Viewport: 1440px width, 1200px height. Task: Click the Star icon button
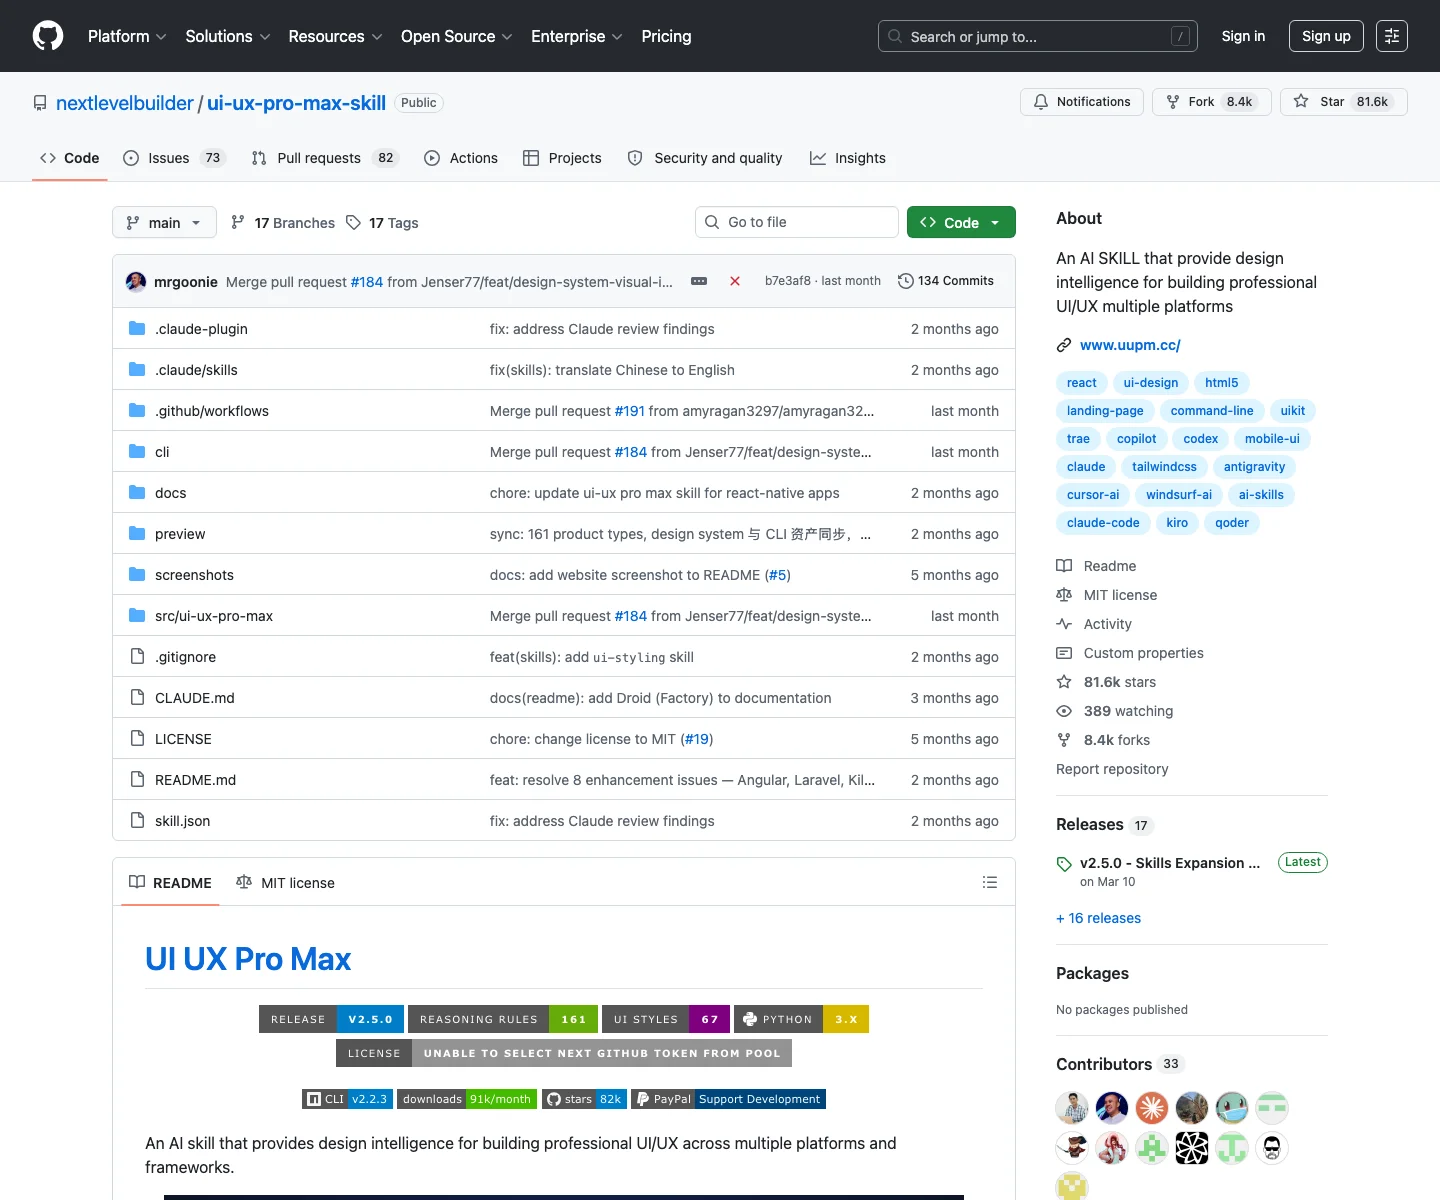[x=1343, y=102]
